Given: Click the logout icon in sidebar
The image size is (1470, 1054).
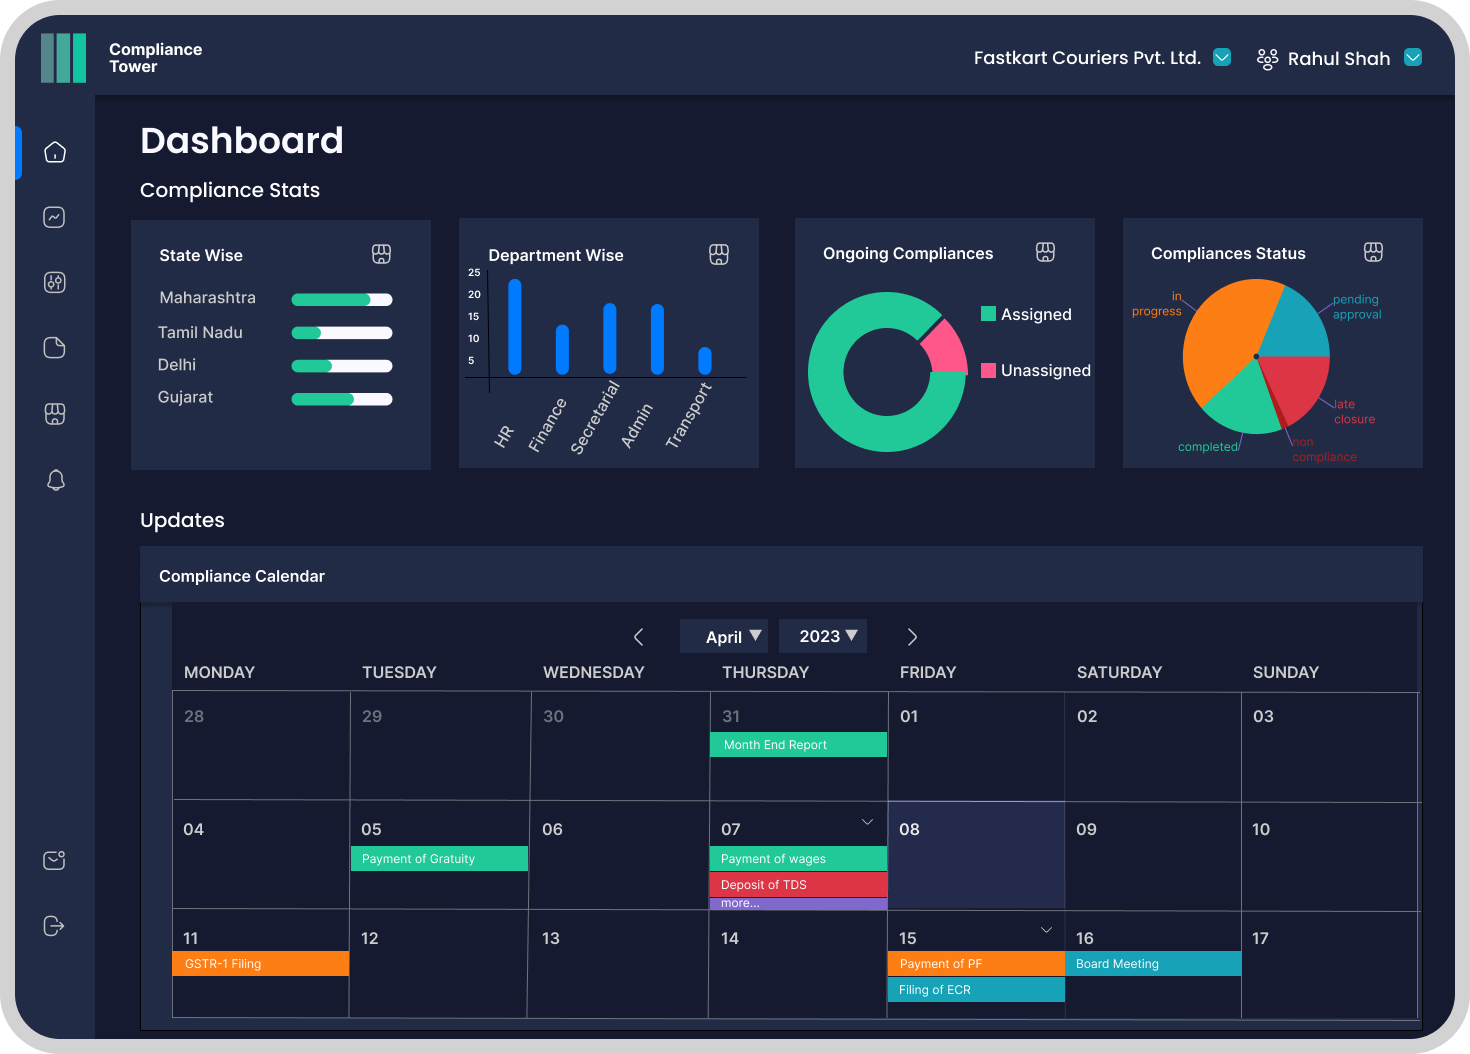Looking at the screenshot, I should pos(55,926).
